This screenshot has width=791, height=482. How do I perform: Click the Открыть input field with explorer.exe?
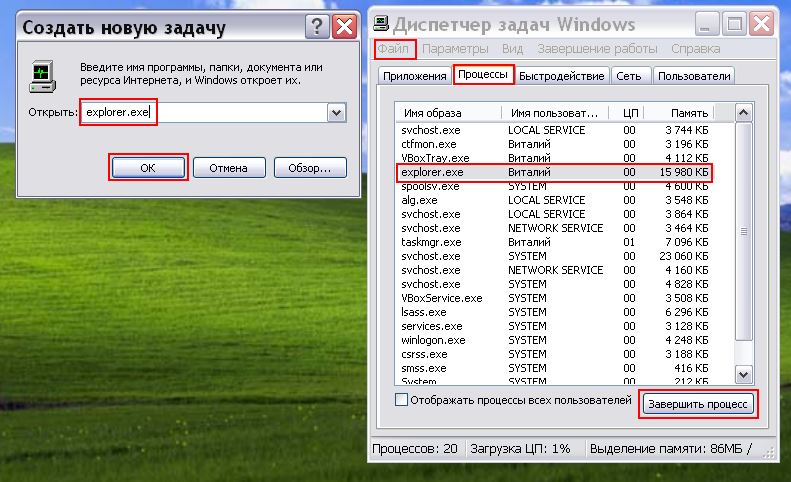pyautogui.click(x=204, y=112)
